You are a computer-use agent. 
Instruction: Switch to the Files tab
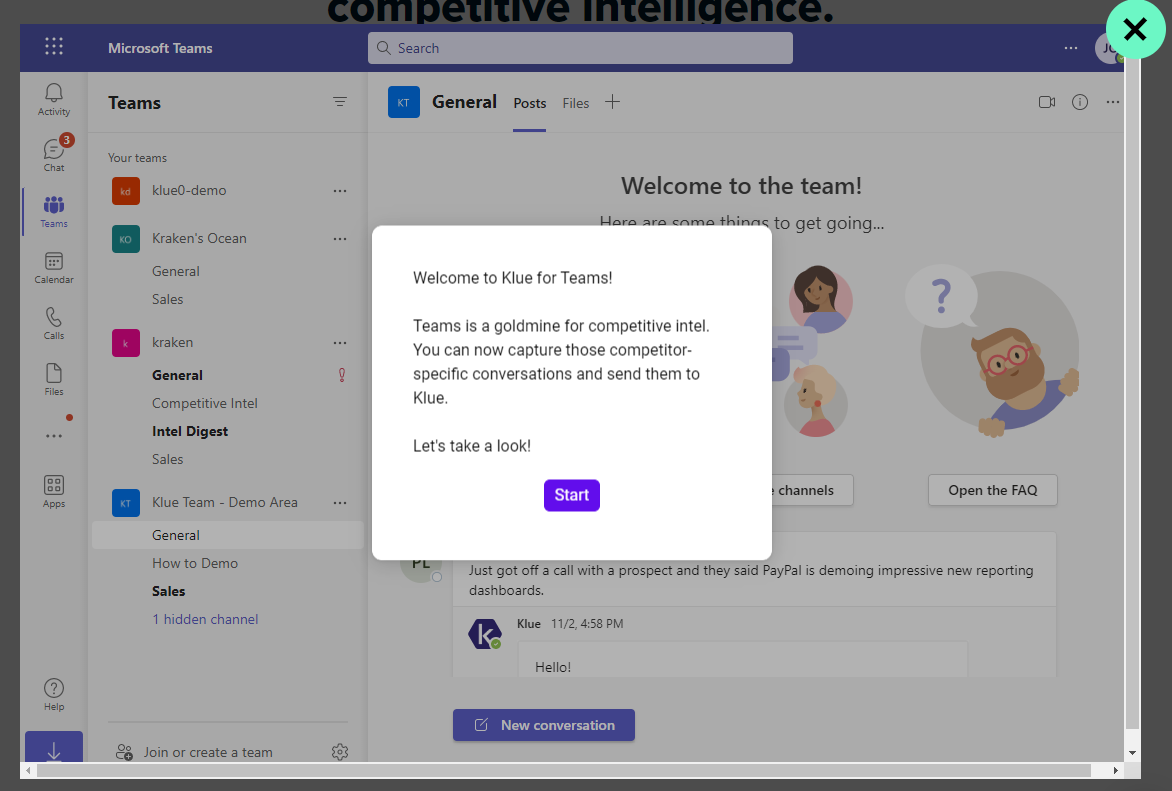576,103
